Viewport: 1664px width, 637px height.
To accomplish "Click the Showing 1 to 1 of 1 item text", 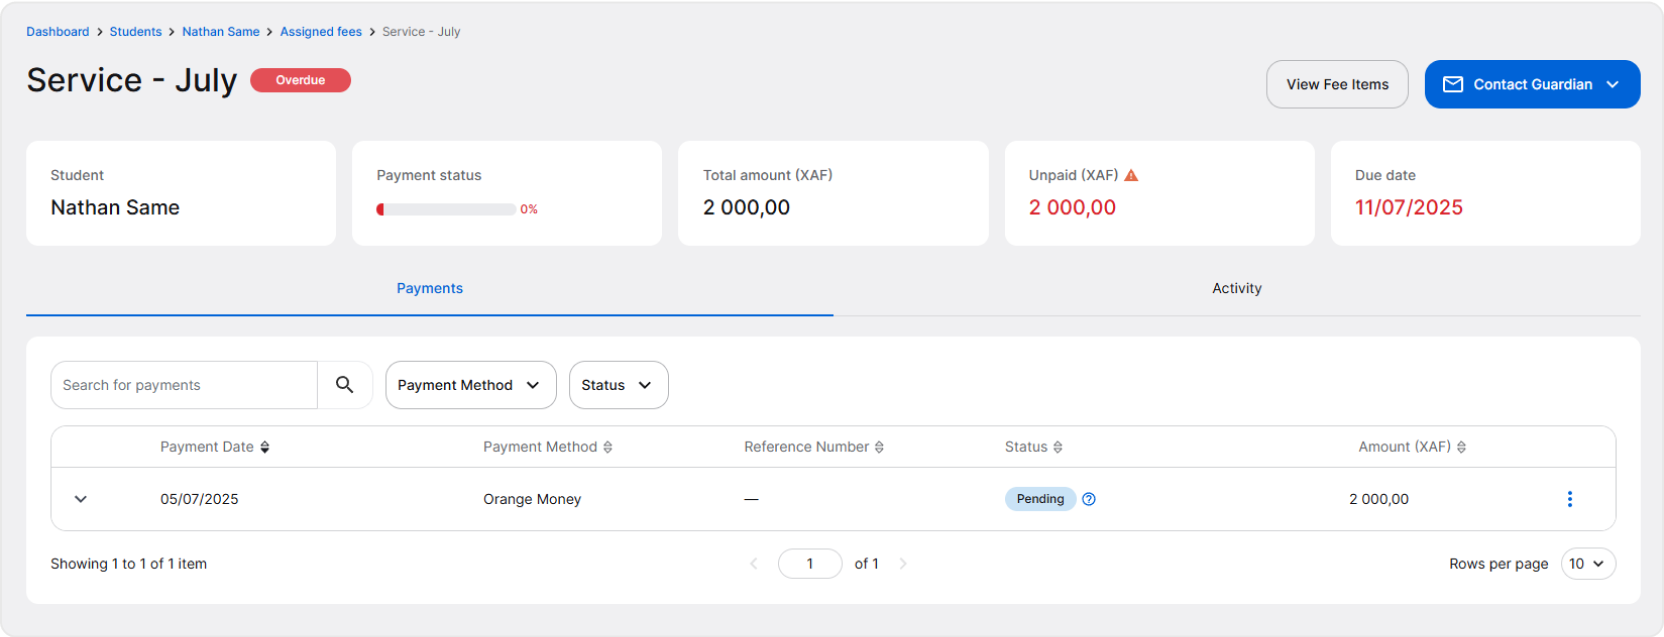I will coord(129,564).
